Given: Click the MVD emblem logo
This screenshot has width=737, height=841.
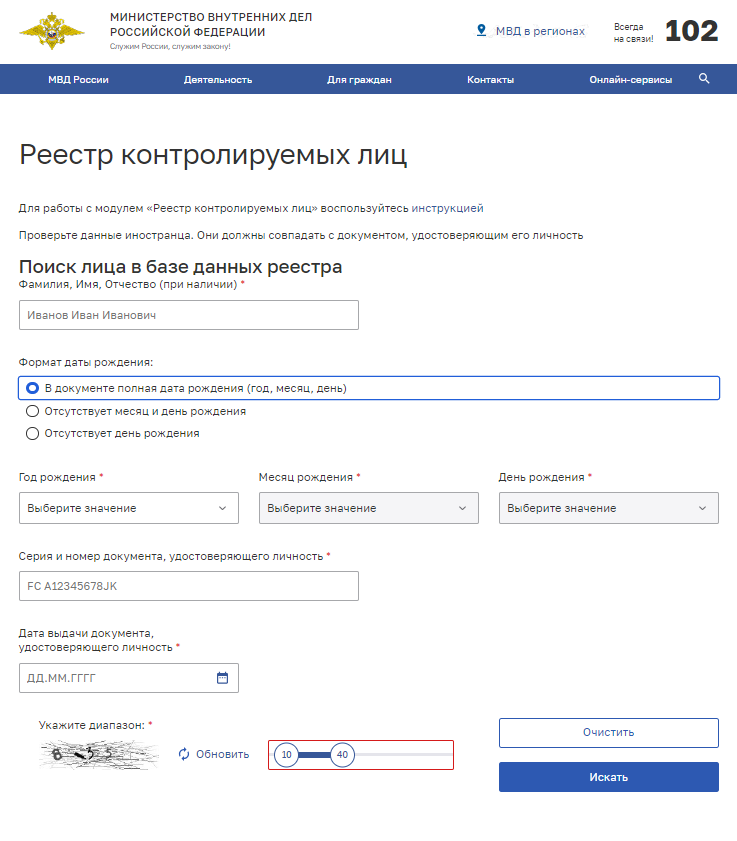Looking at the screenshot, I should tap(45, 31).
